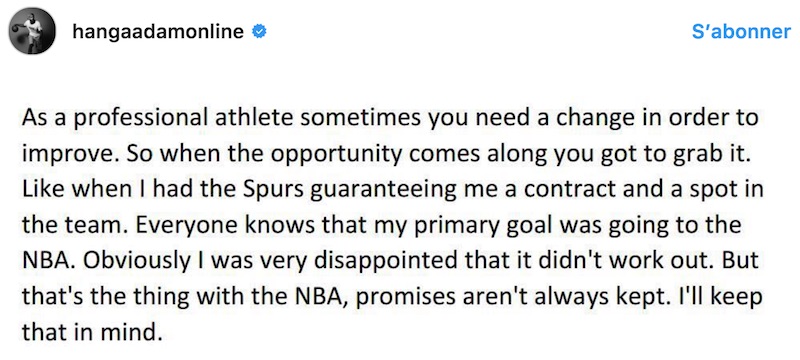This screenshot has height=360, width=800.
Task: Open the hangaadamonline profile picture
Action: click(32, 31)
